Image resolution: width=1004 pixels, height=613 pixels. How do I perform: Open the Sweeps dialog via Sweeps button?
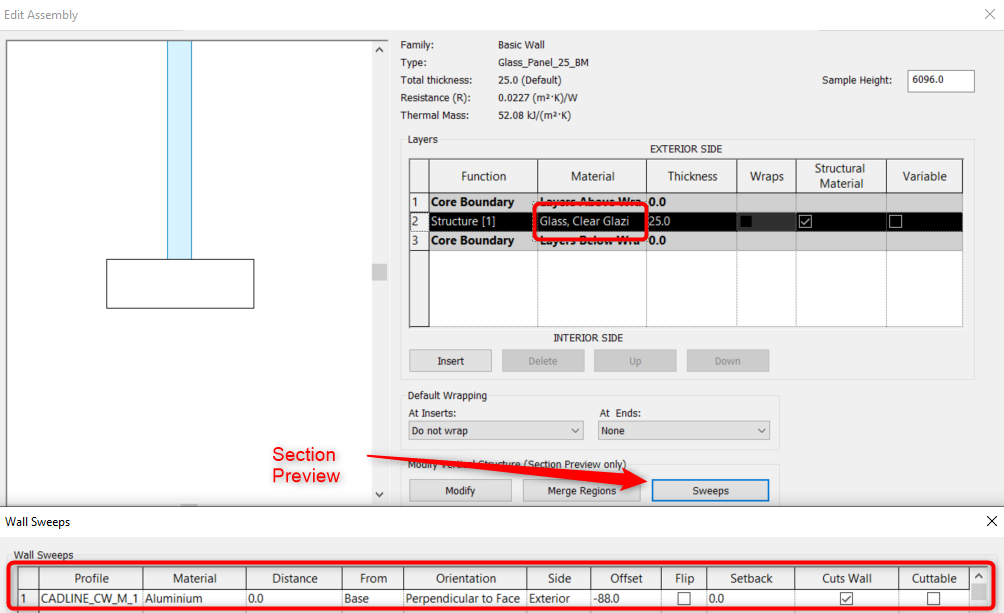click(710, 490)
